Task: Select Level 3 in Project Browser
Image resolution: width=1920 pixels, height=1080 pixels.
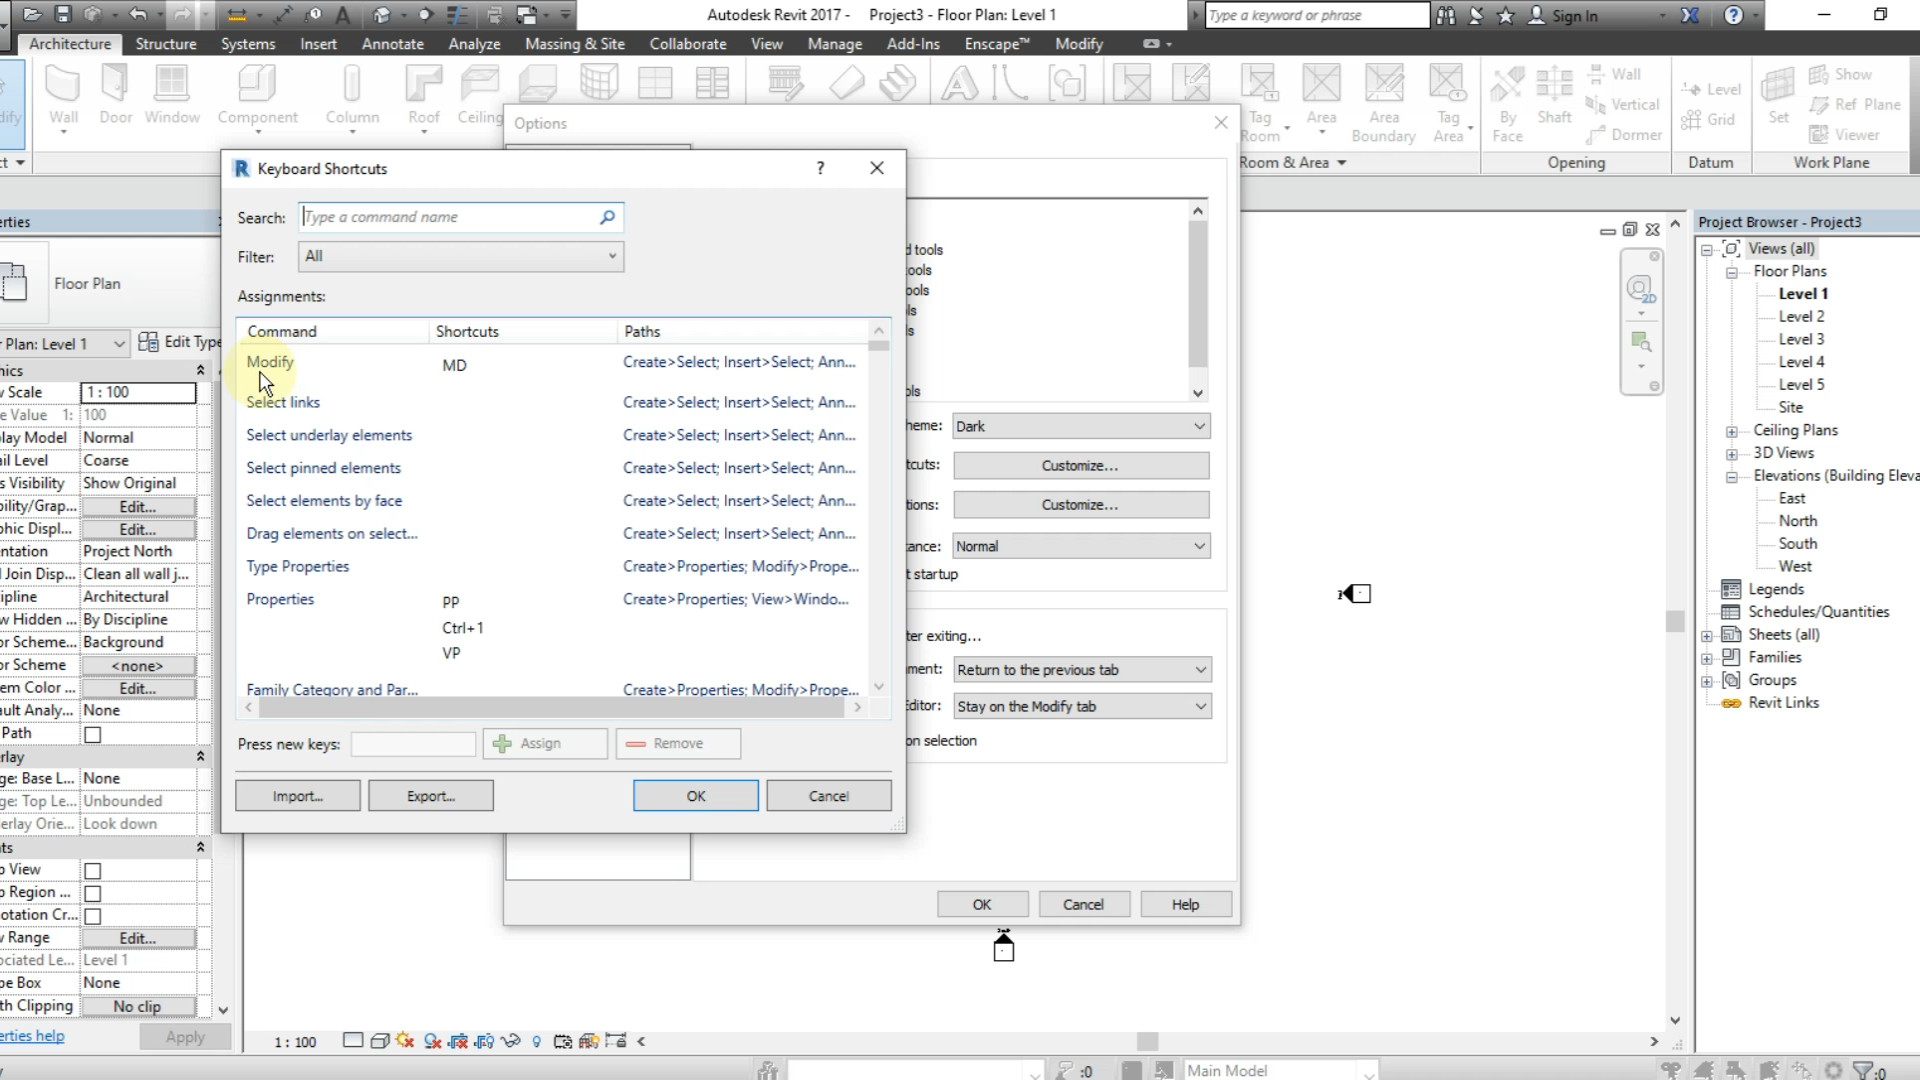Action: point(1801,339)
